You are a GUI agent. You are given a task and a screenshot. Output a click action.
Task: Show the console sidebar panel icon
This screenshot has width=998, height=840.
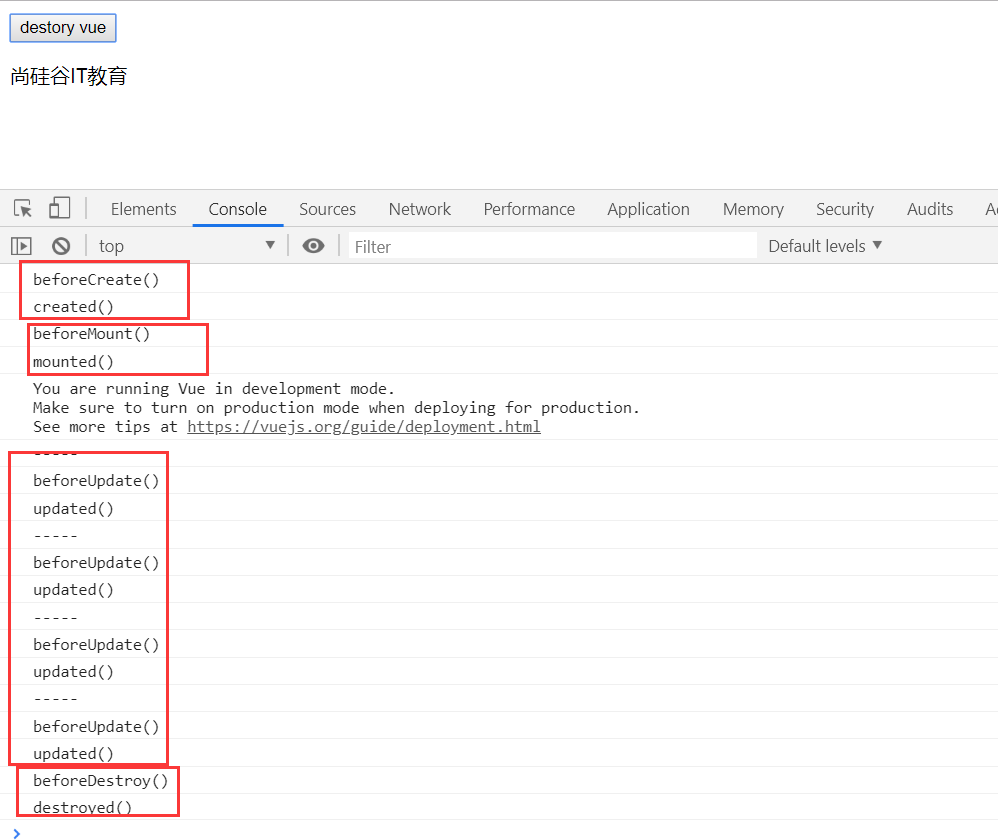coord(21,246)
